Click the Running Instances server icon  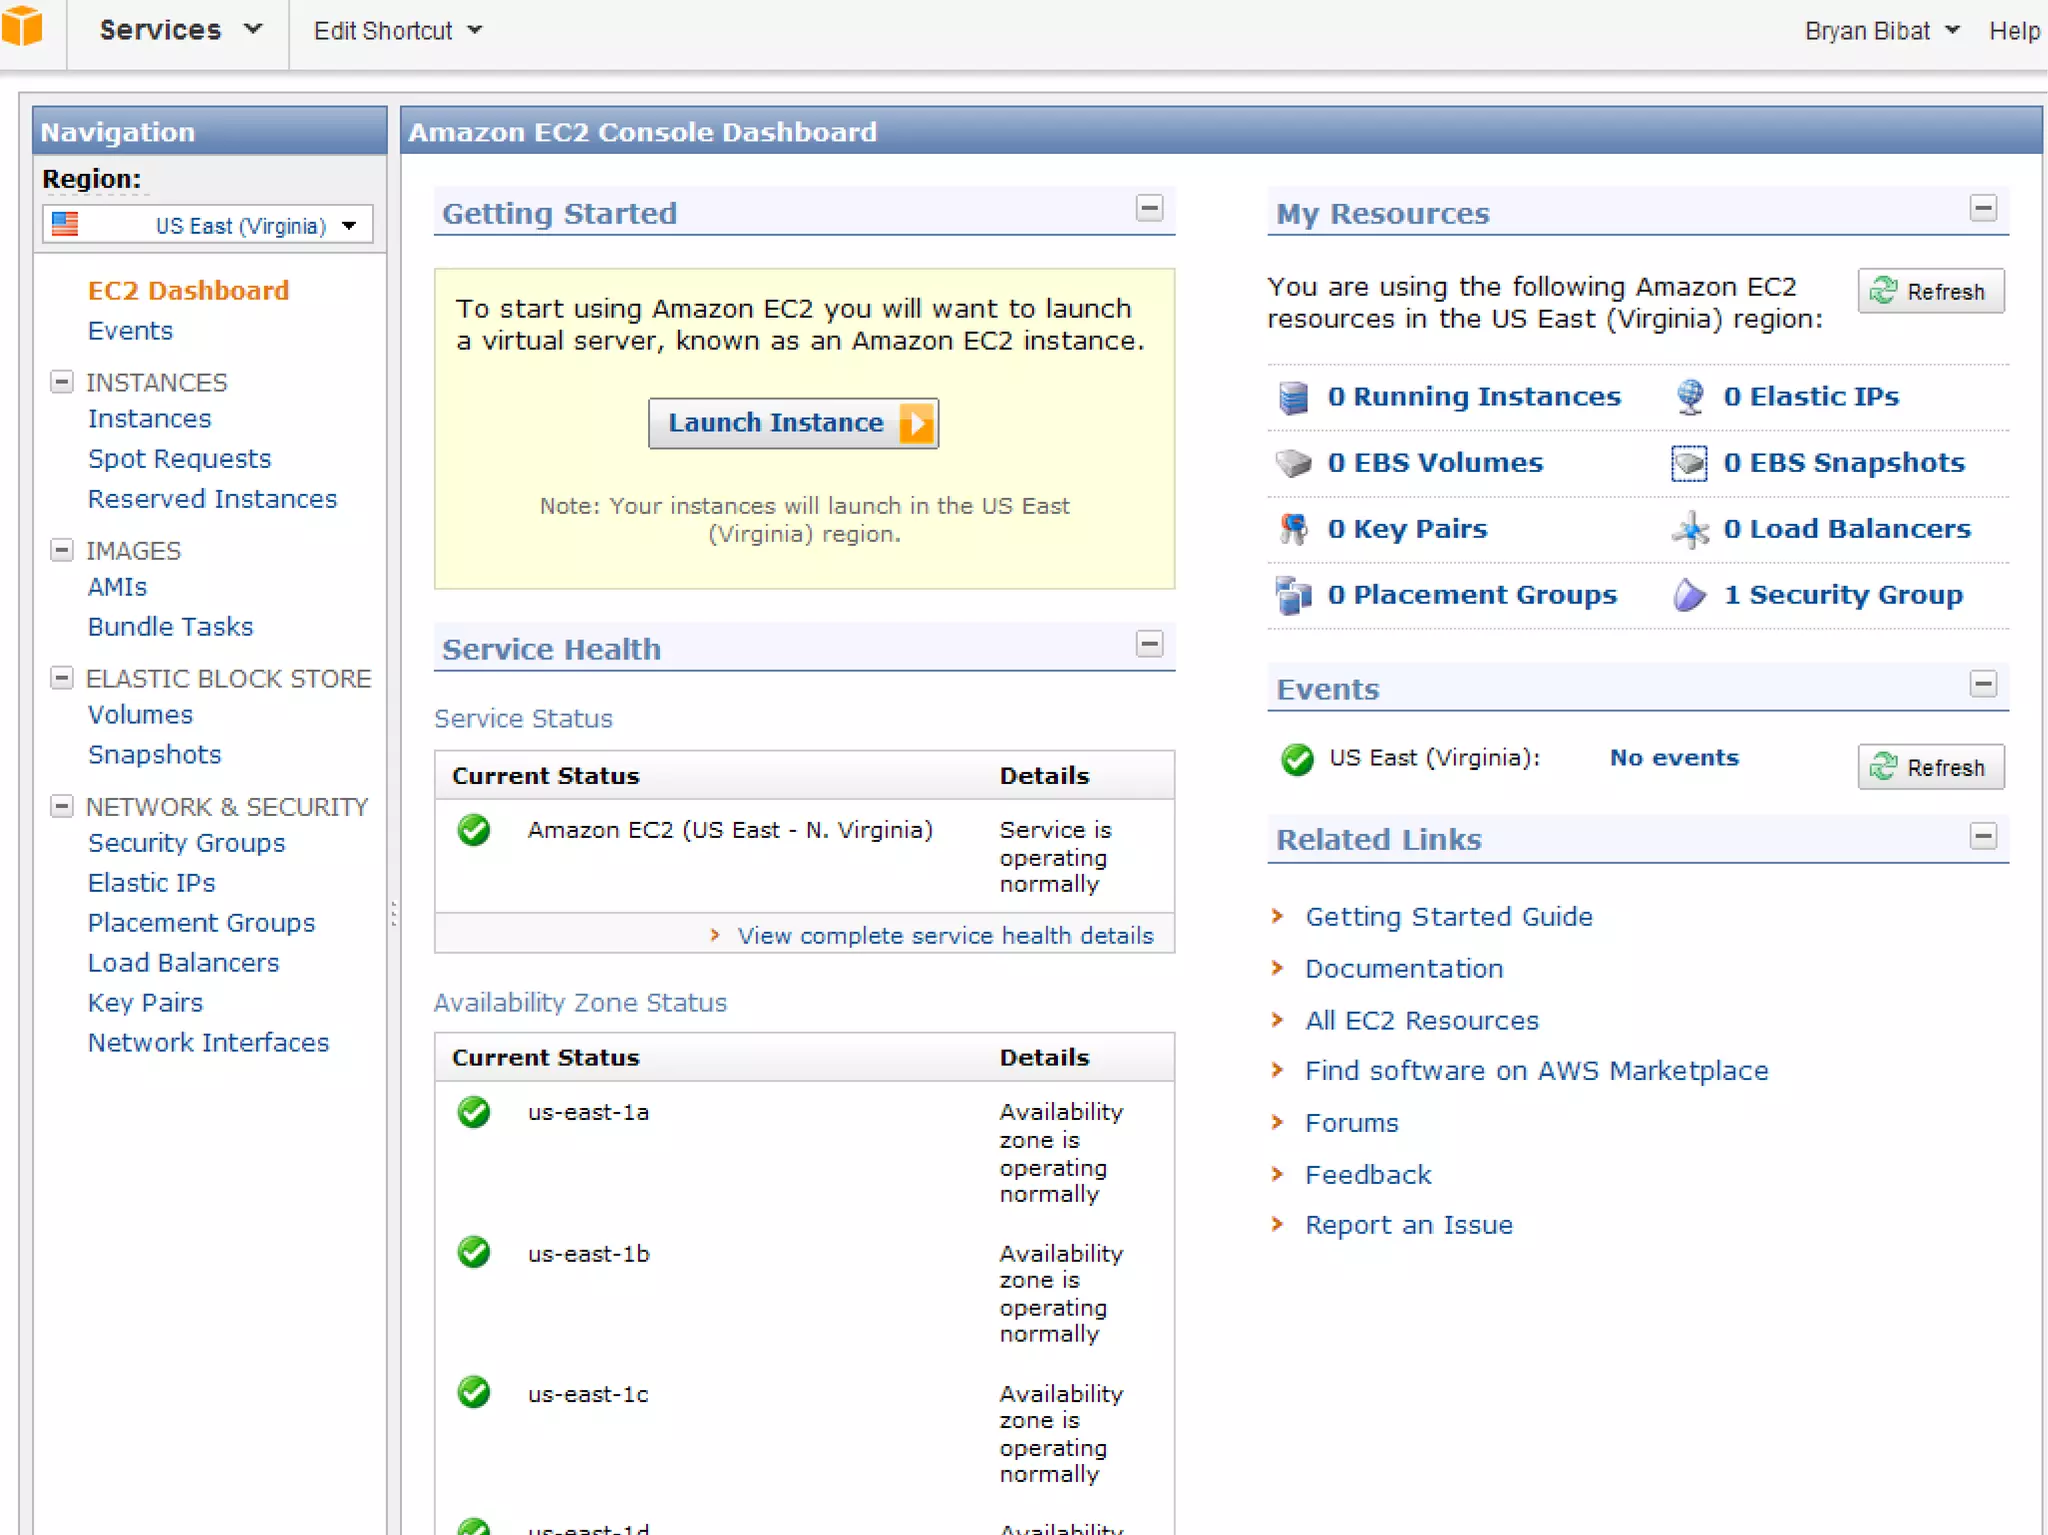[x=1293, y=397]
